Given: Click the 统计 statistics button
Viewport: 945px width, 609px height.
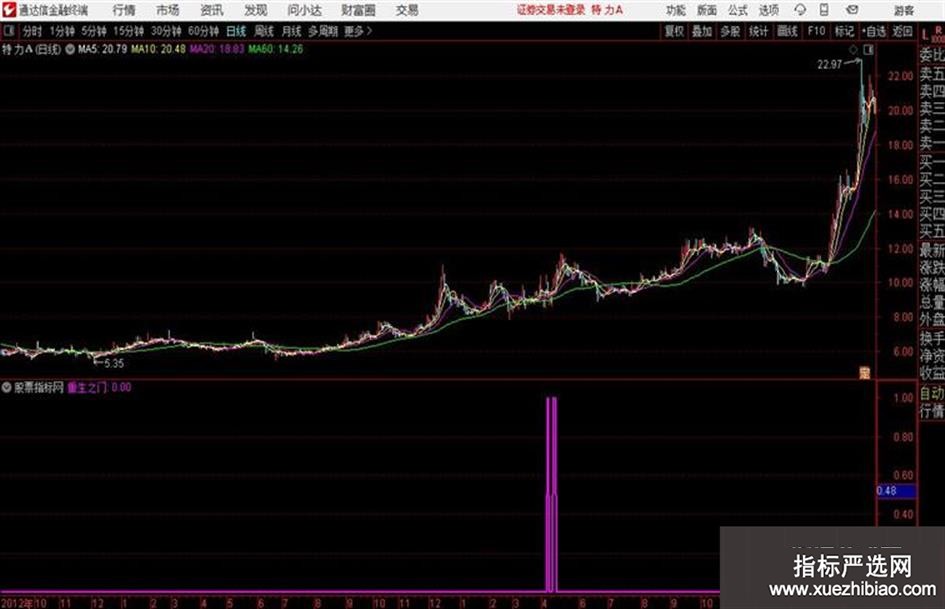Looking at the screenshot, I should click(759, 31).
